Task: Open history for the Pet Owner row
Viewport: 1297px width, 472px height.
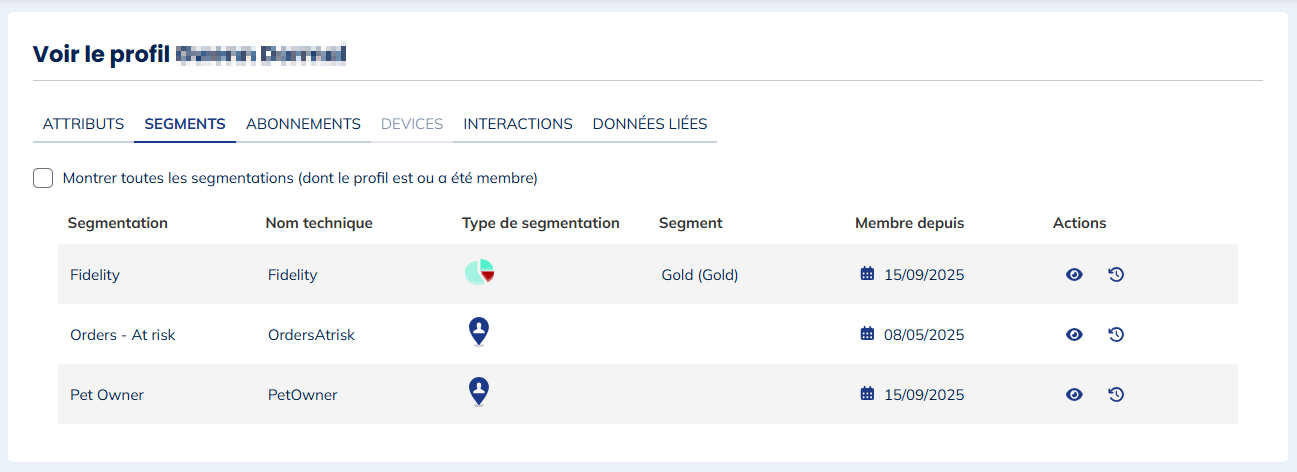Action: [x=1116, y=394]
